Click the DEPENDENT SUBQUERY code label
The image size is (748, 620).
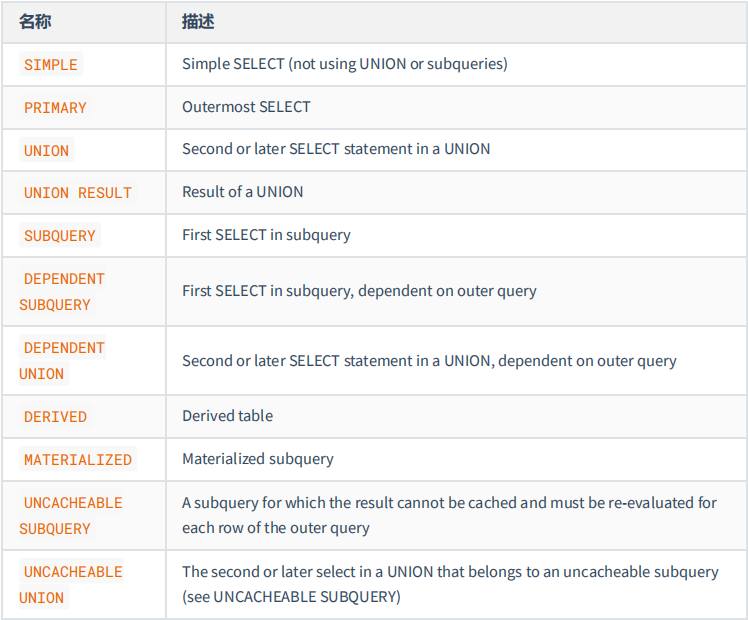[x=62, y=291]
